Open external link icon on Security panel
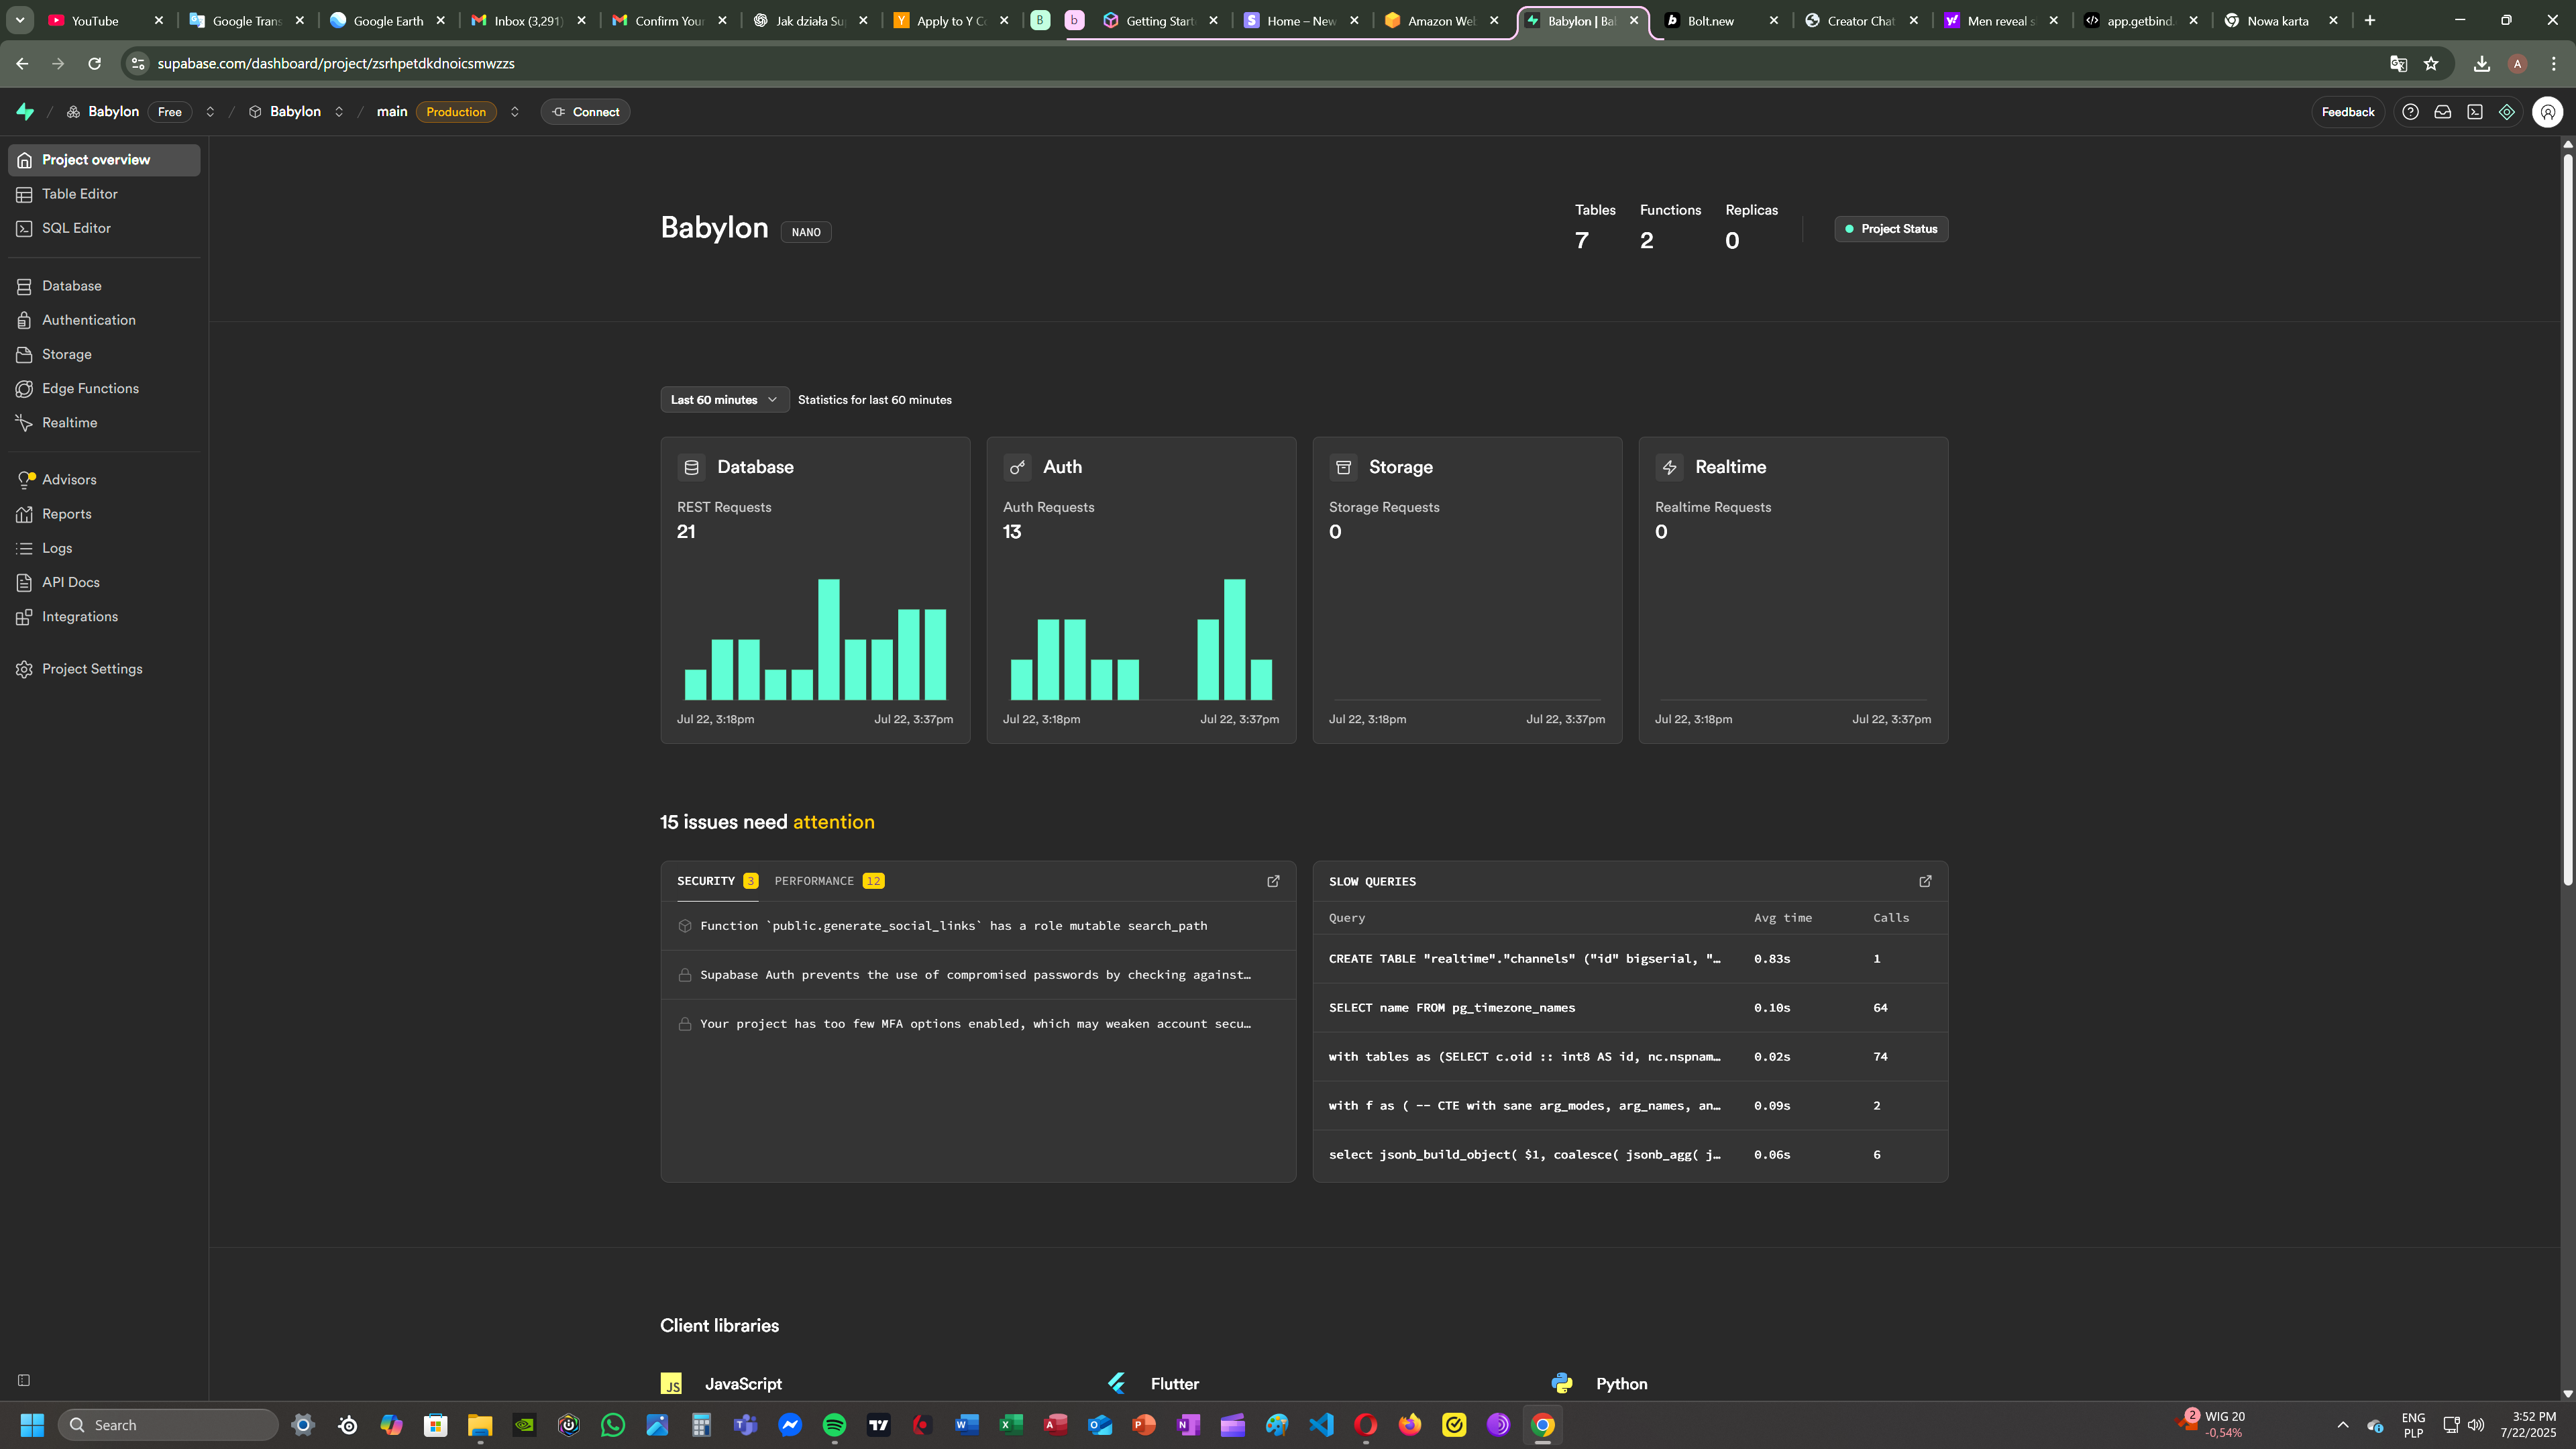The width and height of the screenshot is (2576, 1449). click(x=1273, y=881)
